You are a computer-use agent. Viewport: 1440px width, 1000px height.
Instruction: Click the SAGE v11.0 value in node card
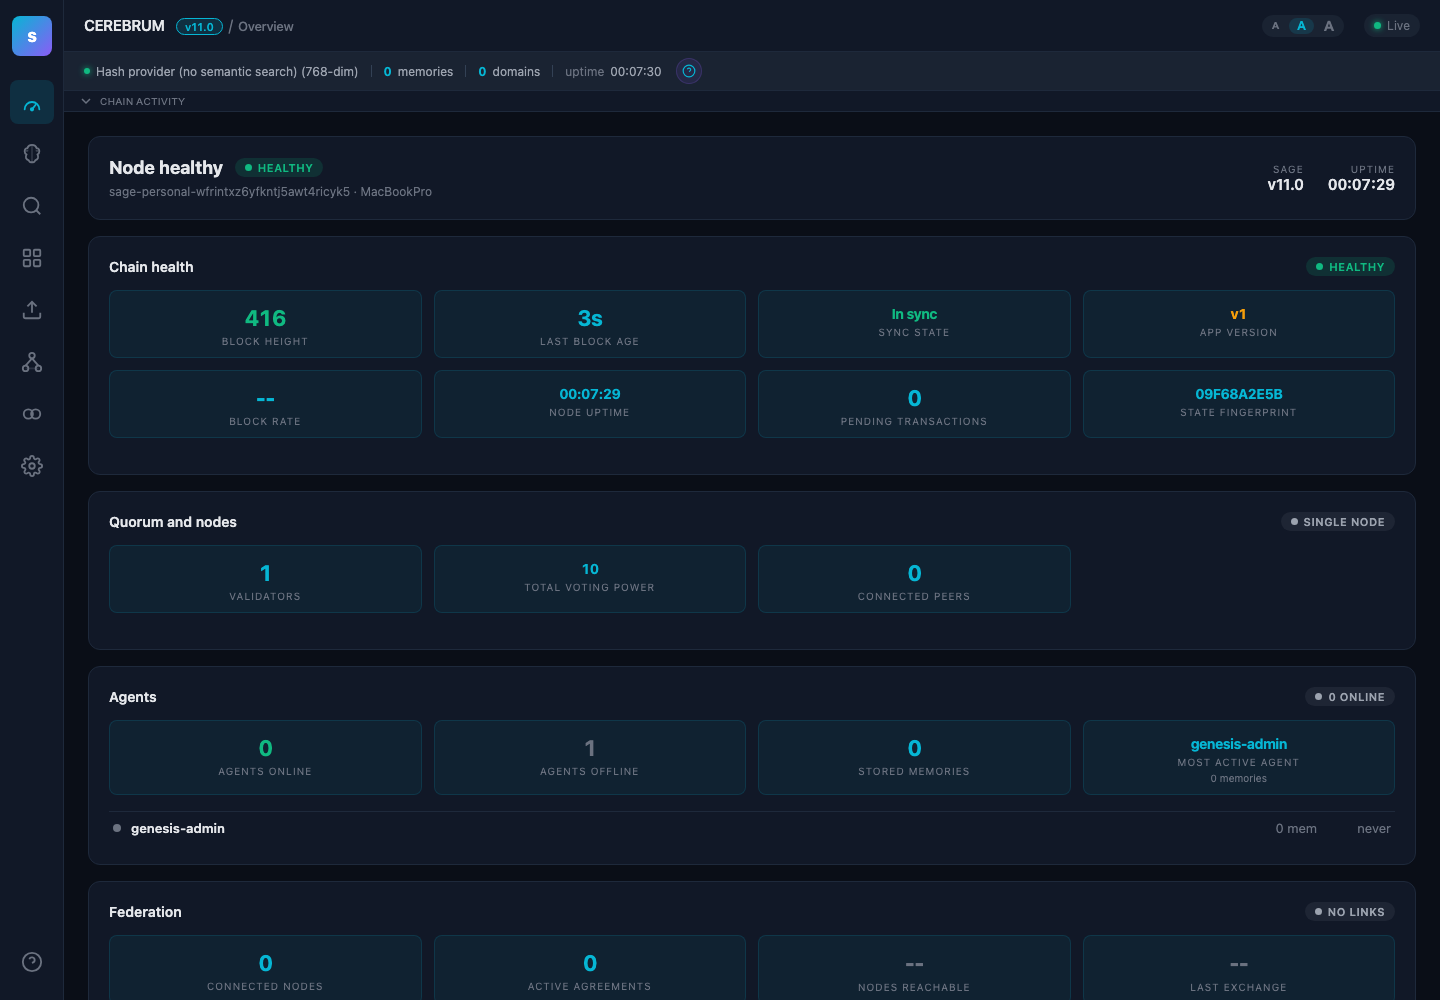click(x=1285, y=185)
